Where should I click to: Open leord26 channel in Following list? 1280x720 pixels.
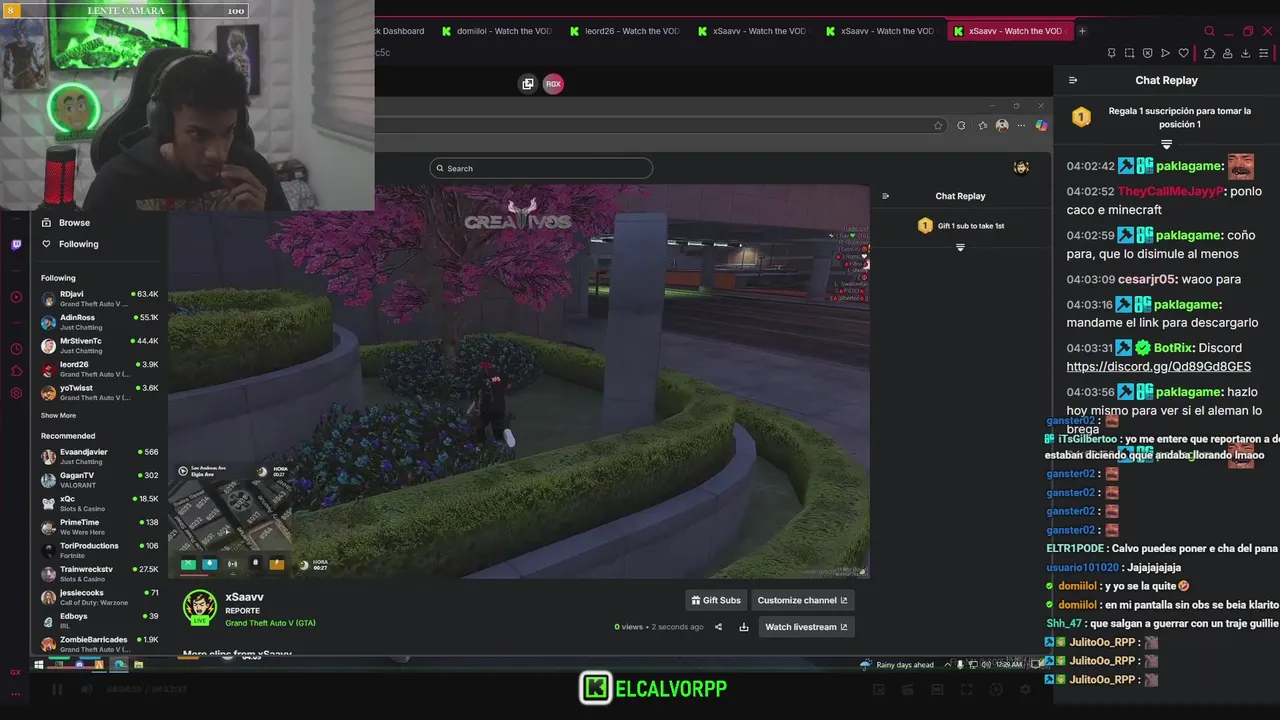pyautogui.click(x=99, y=369)
